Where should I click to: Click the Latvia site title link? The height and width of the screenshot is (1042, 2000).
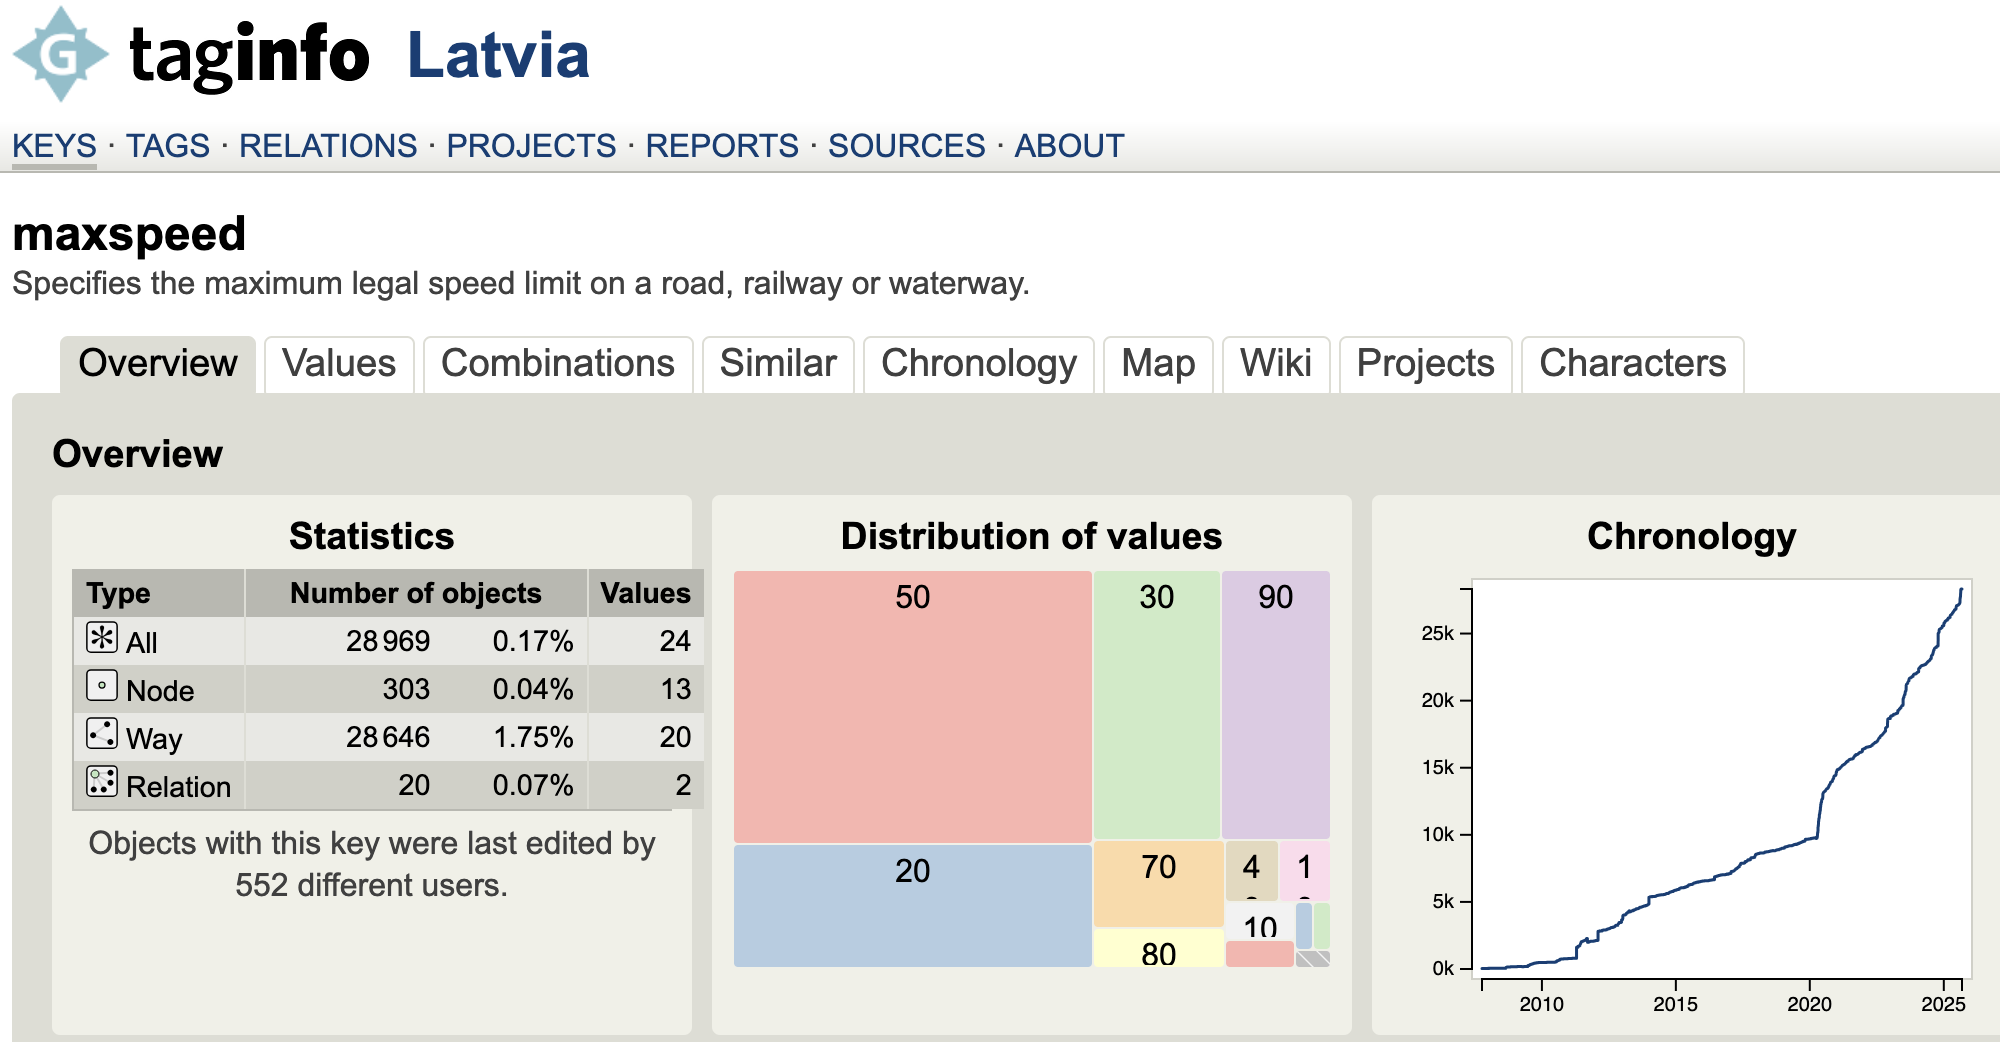(498, 55)
